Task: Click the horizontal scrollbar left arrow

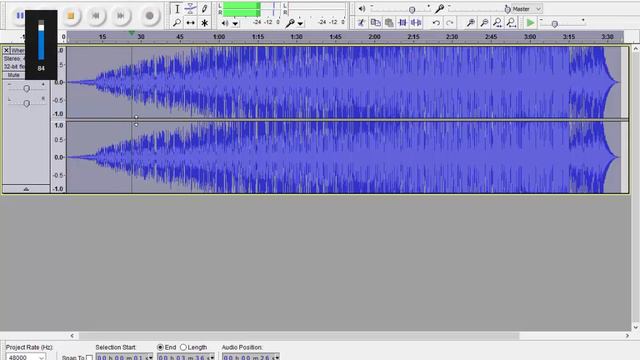Action: point(72,336)
